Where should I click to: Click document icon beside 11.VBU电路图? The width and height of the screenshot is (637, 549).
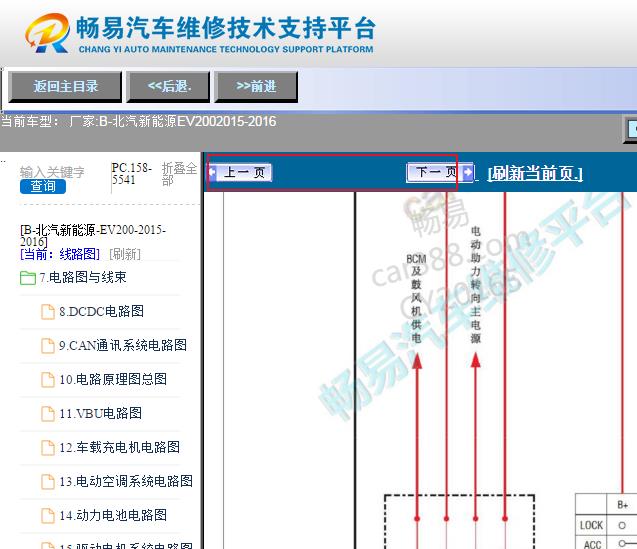[48, 414]
